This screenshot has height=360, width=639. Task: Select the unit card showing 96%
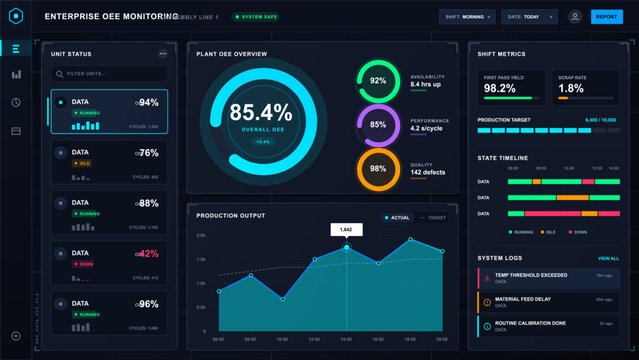tap(109, 313)
